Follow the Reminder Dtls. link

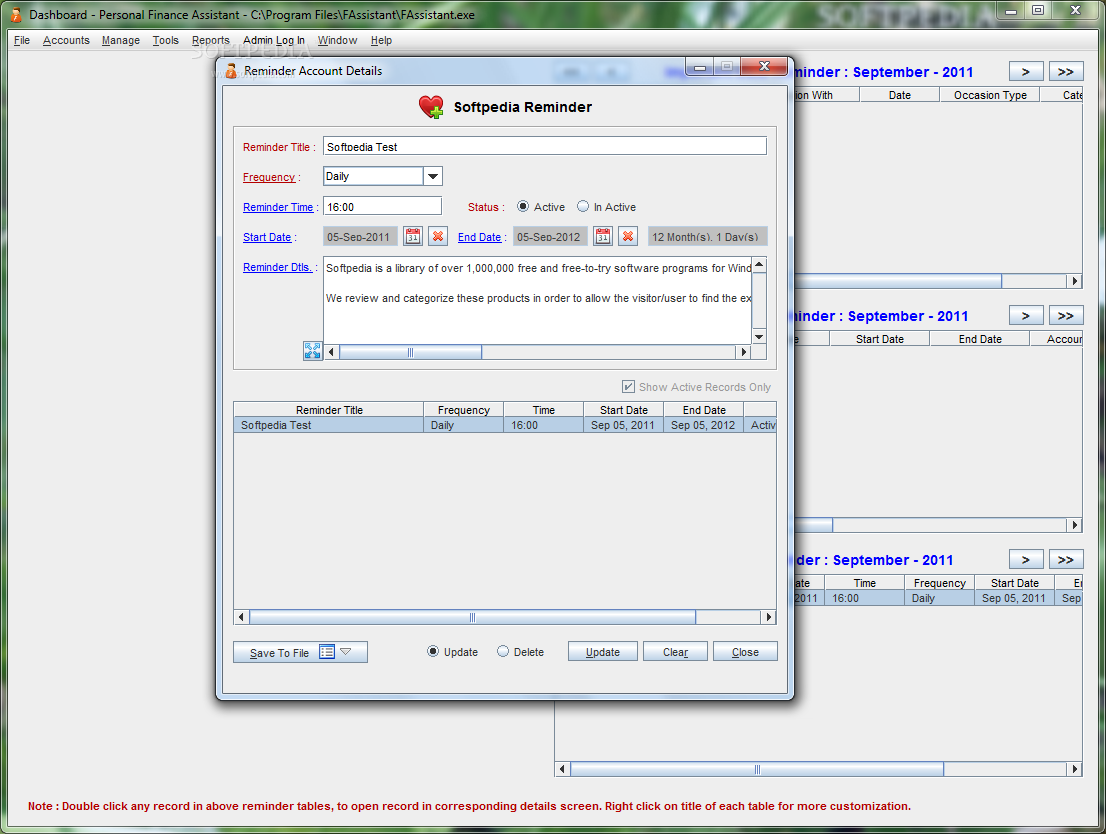click(x=278, y=267)
